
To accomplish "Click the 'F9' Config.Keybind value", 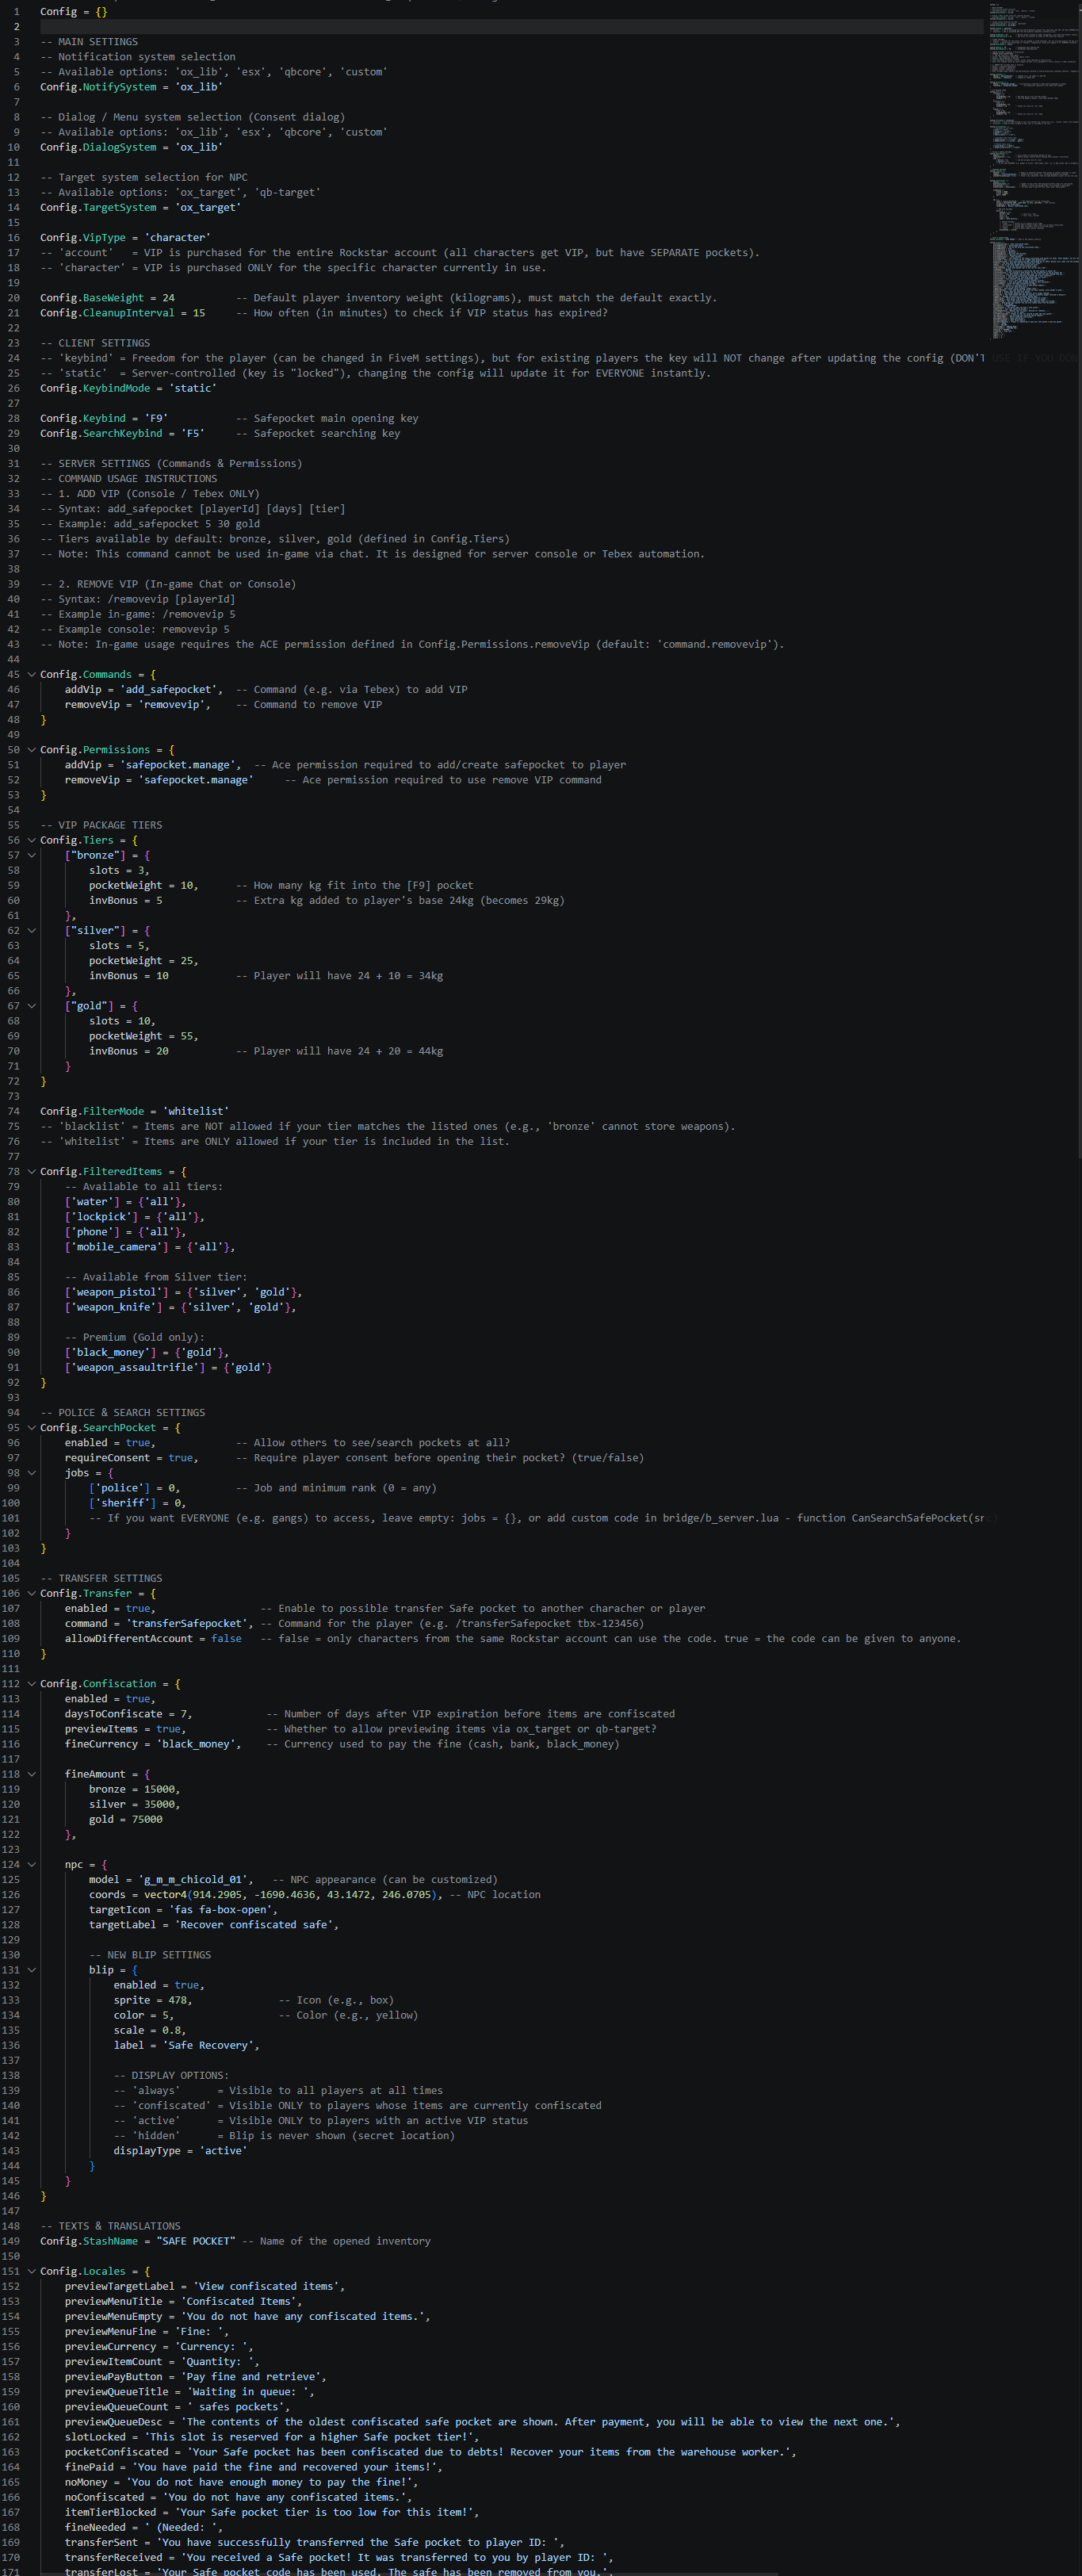I will pyautogui.click(x=156, y=419).
